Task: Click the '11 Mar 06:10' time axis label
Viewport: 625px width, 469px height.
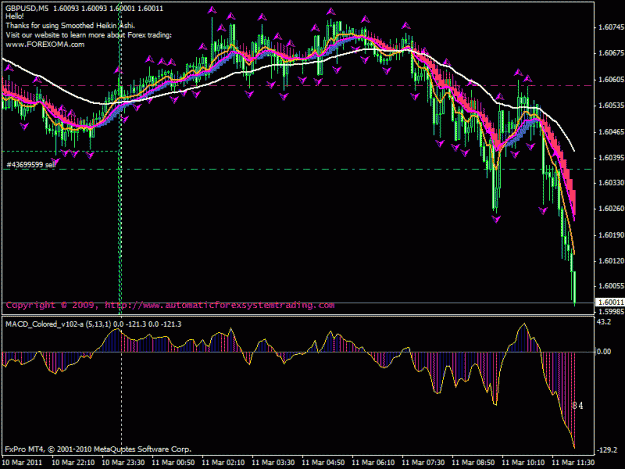Action: coord(373,463)
